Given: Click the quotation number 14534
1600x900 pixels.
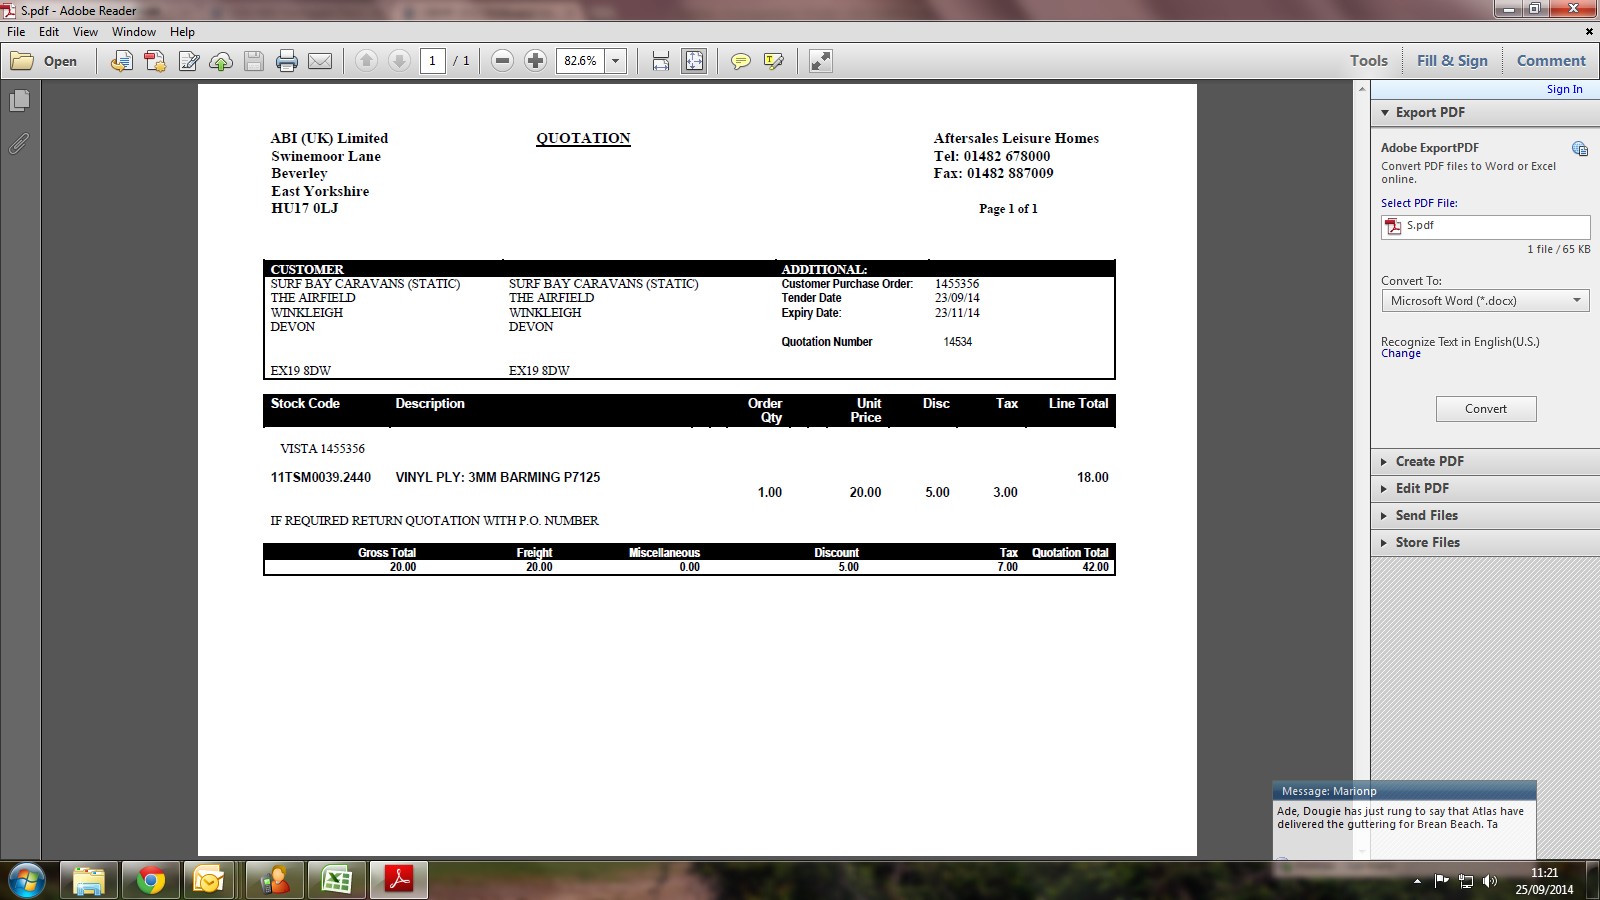Looking at the screenshot, I should [957, 342].
